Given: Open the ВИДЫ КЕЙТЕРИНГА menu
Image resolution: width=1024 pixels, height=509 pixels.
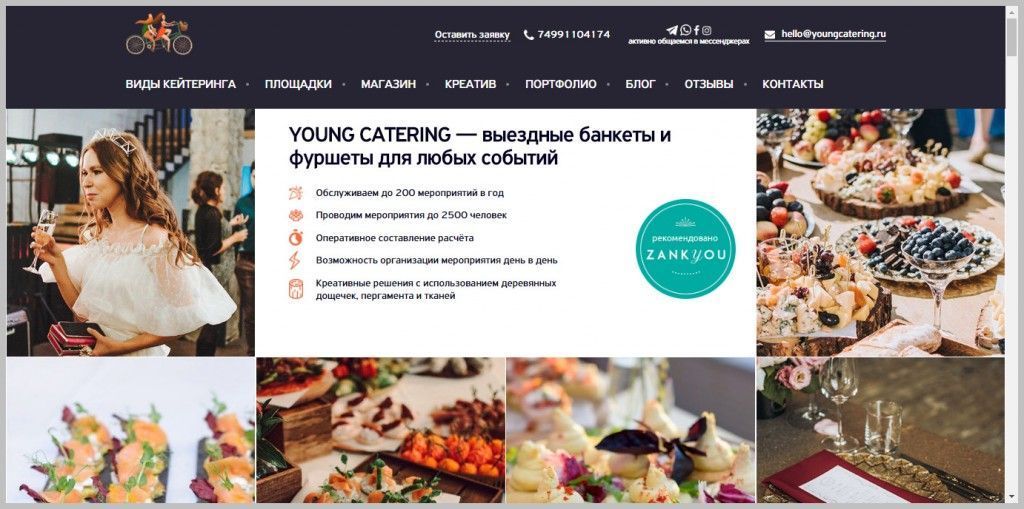Looking at the screenshot, I should [x=181, y=84].
